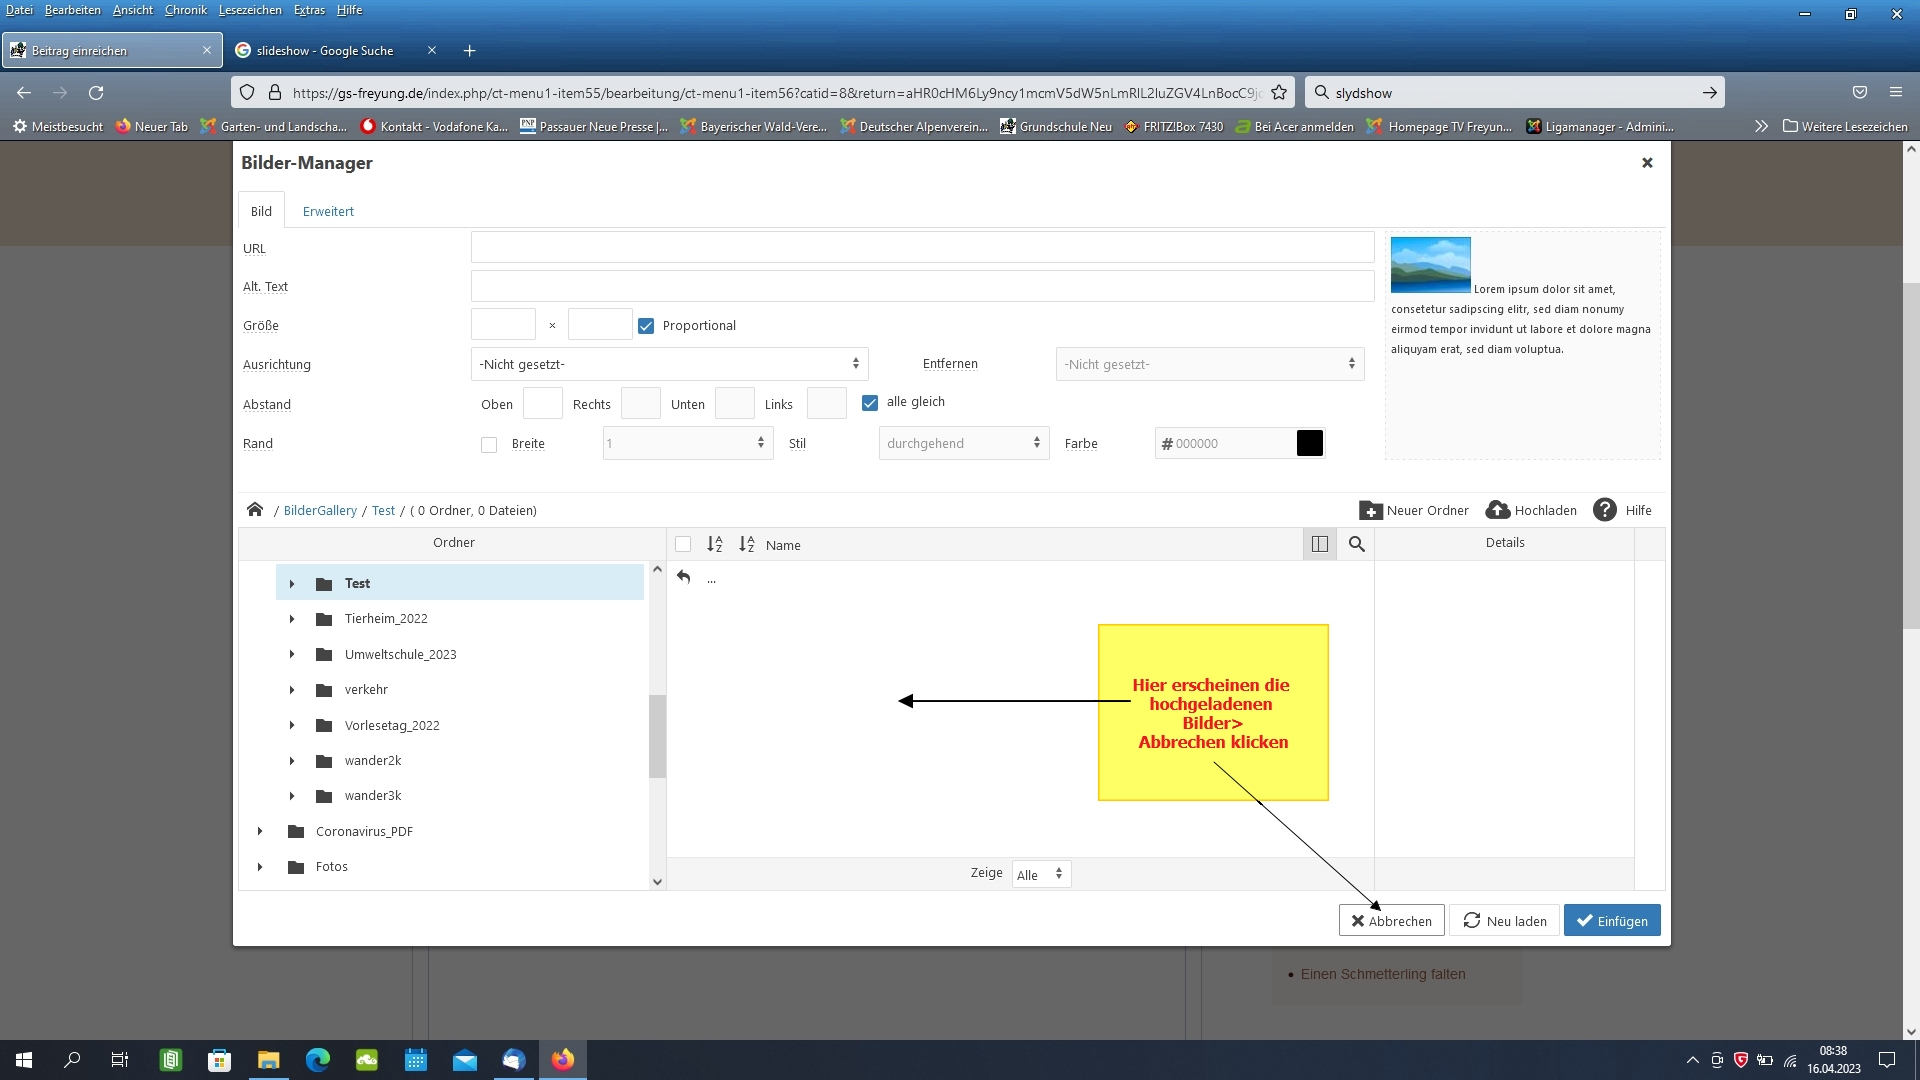Click the home icon in breadcrumb
Screen dimensions: 1920x1080
[x=255, y=510]
